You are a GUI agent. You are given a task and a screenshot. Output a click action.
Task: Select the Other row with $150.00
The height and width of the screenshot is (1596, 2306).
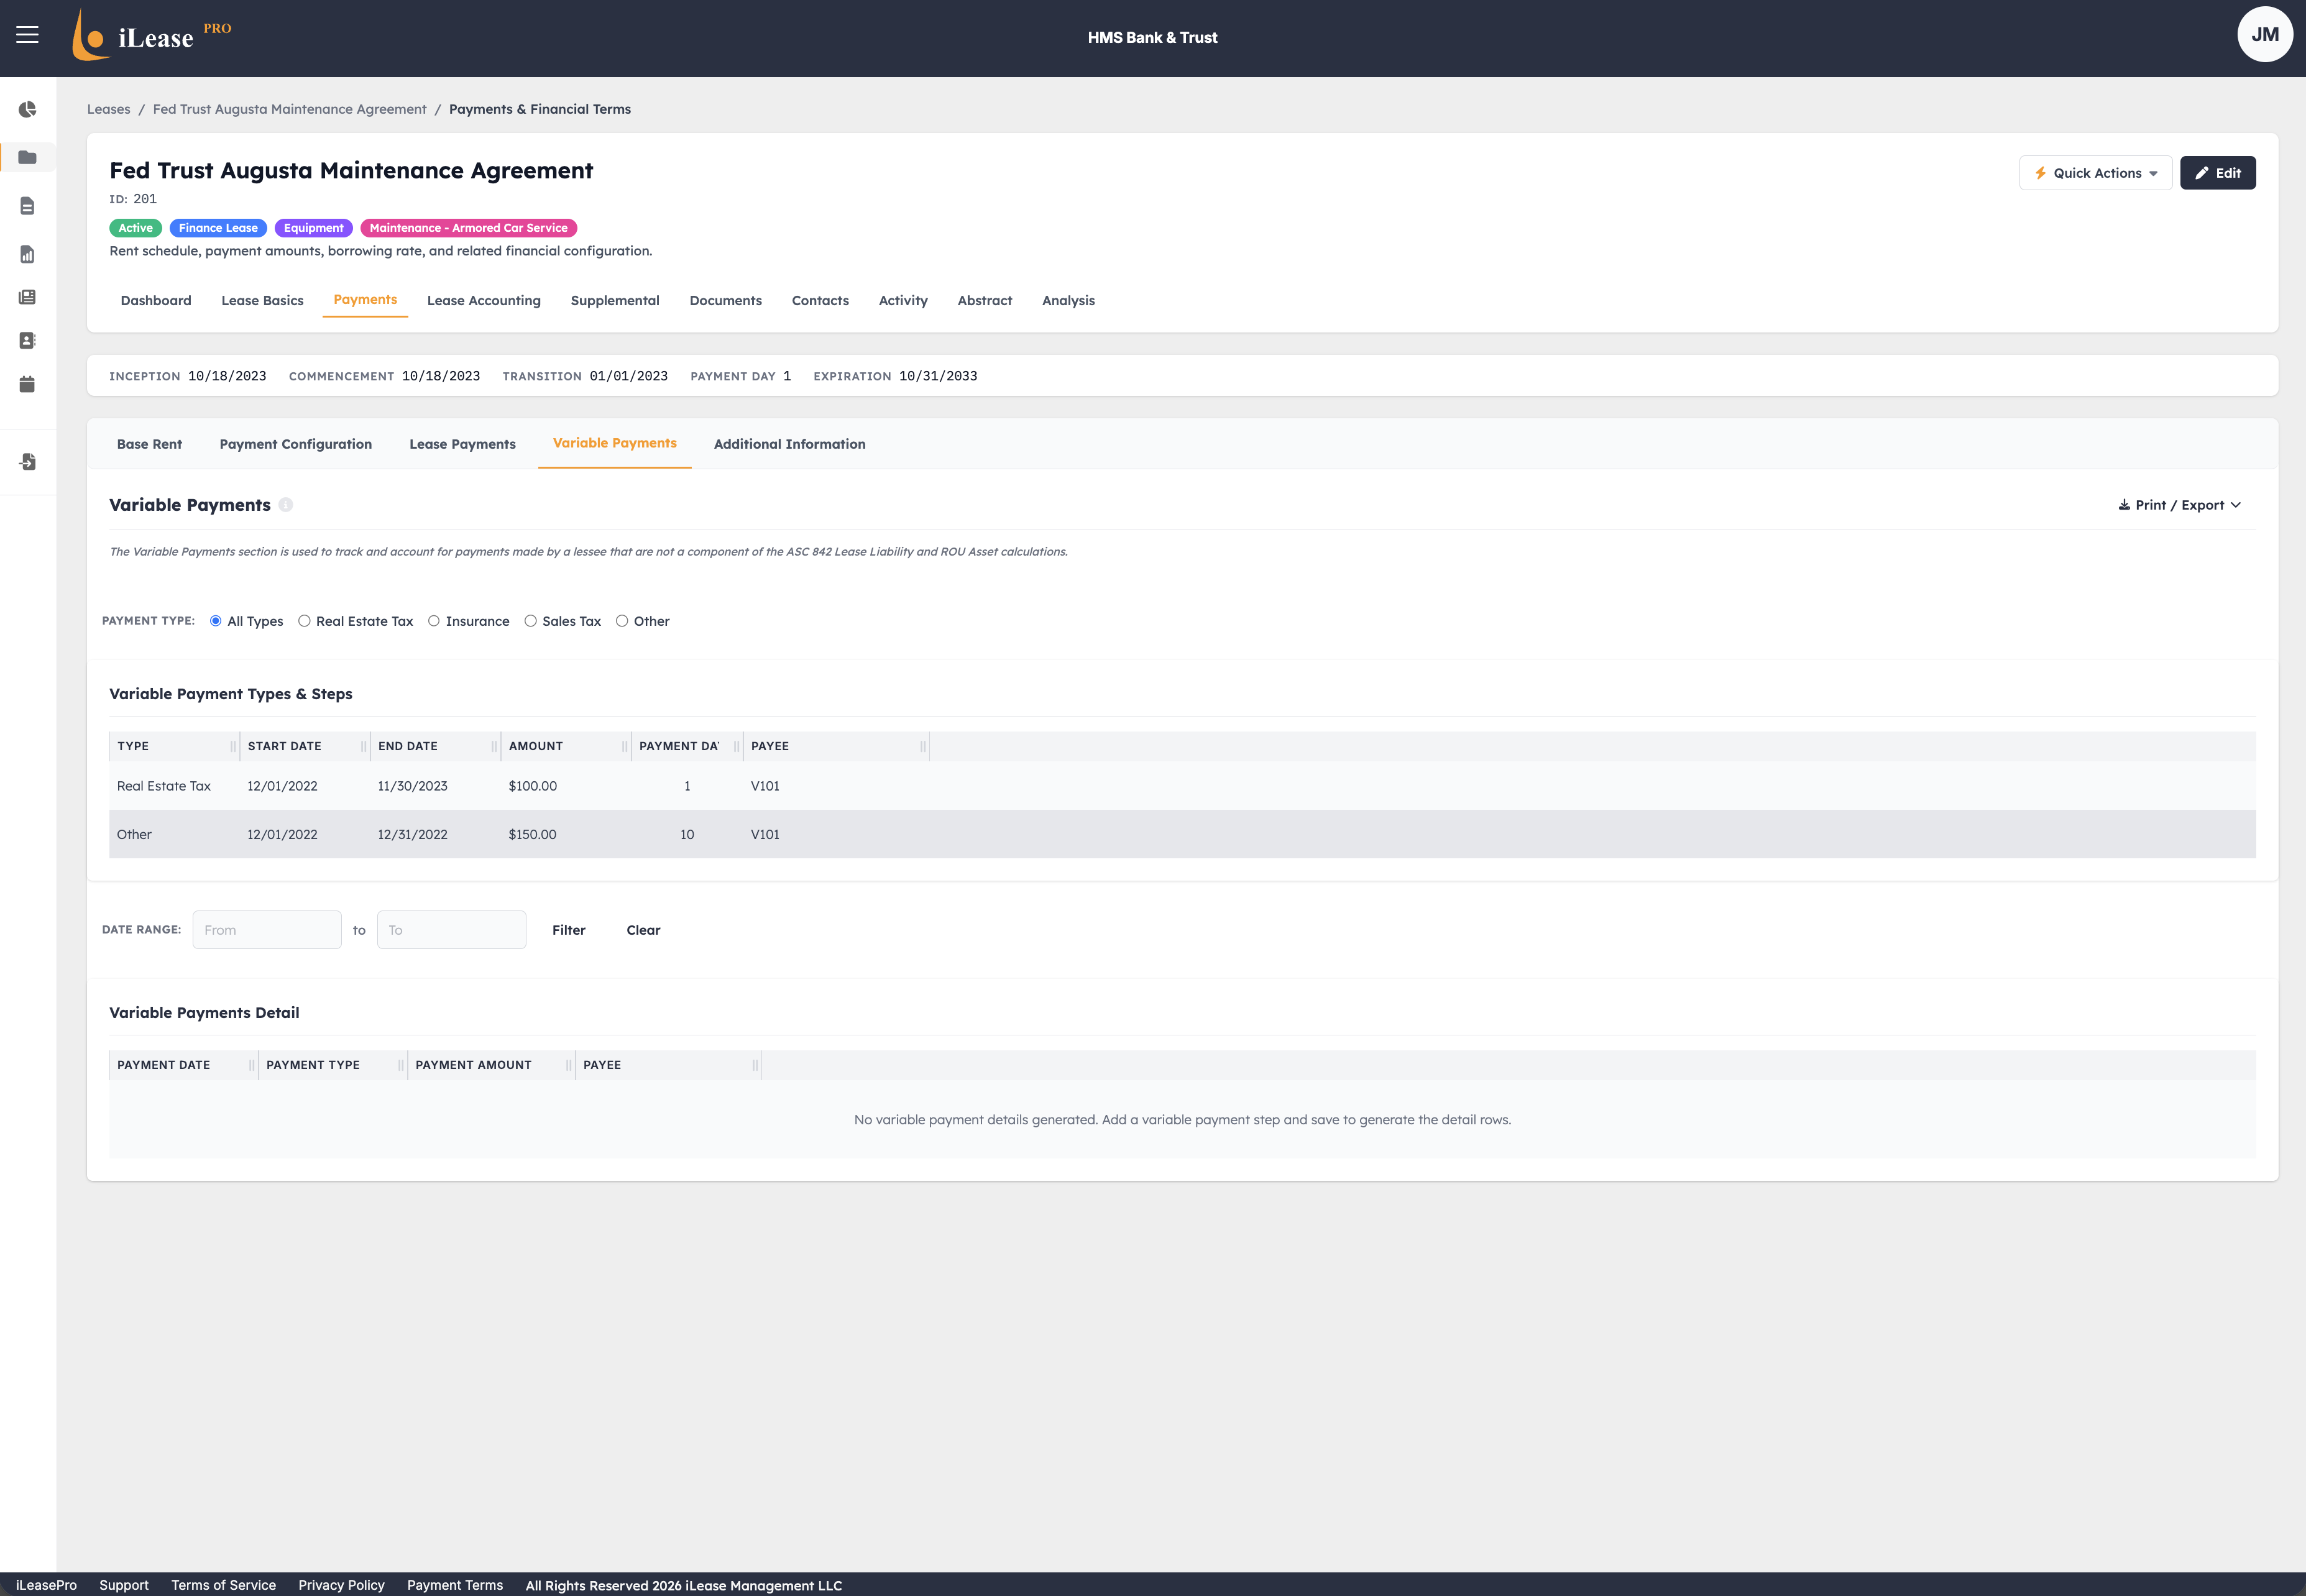pos(1182,834)
